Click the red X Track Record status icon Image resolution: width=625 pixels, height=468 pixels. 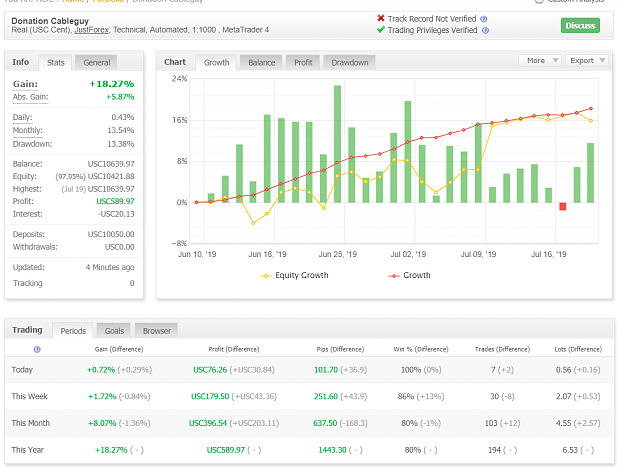click(x=381, y=18)
